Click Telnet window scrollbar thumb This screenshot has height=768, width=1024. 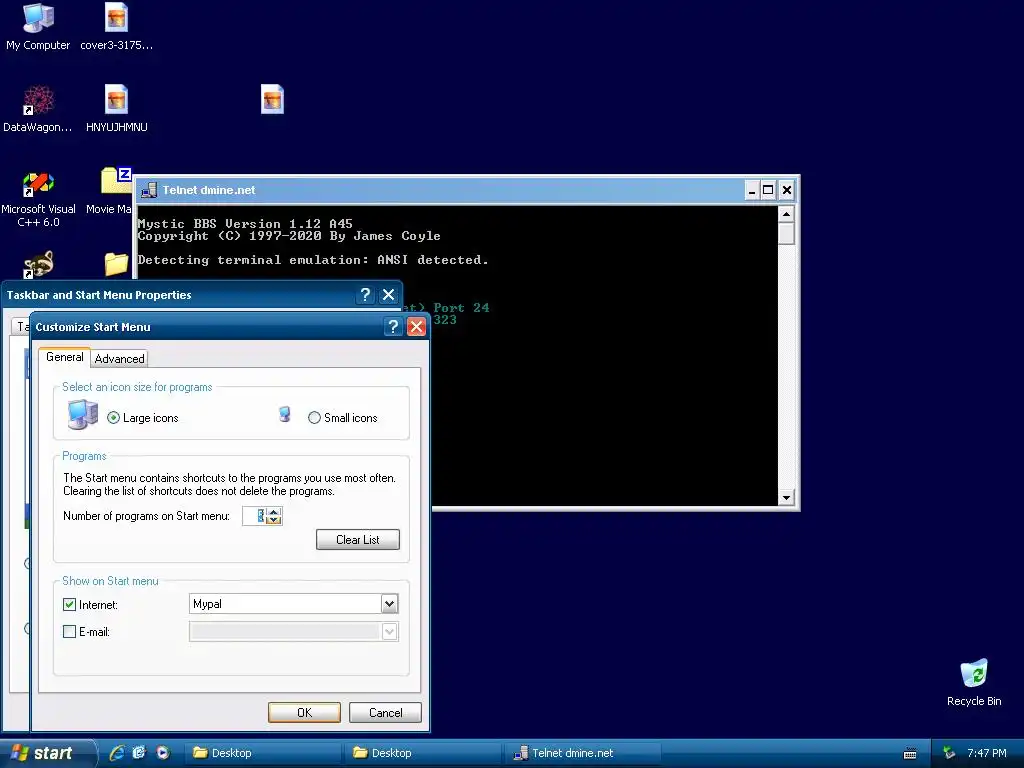[786, 234]
